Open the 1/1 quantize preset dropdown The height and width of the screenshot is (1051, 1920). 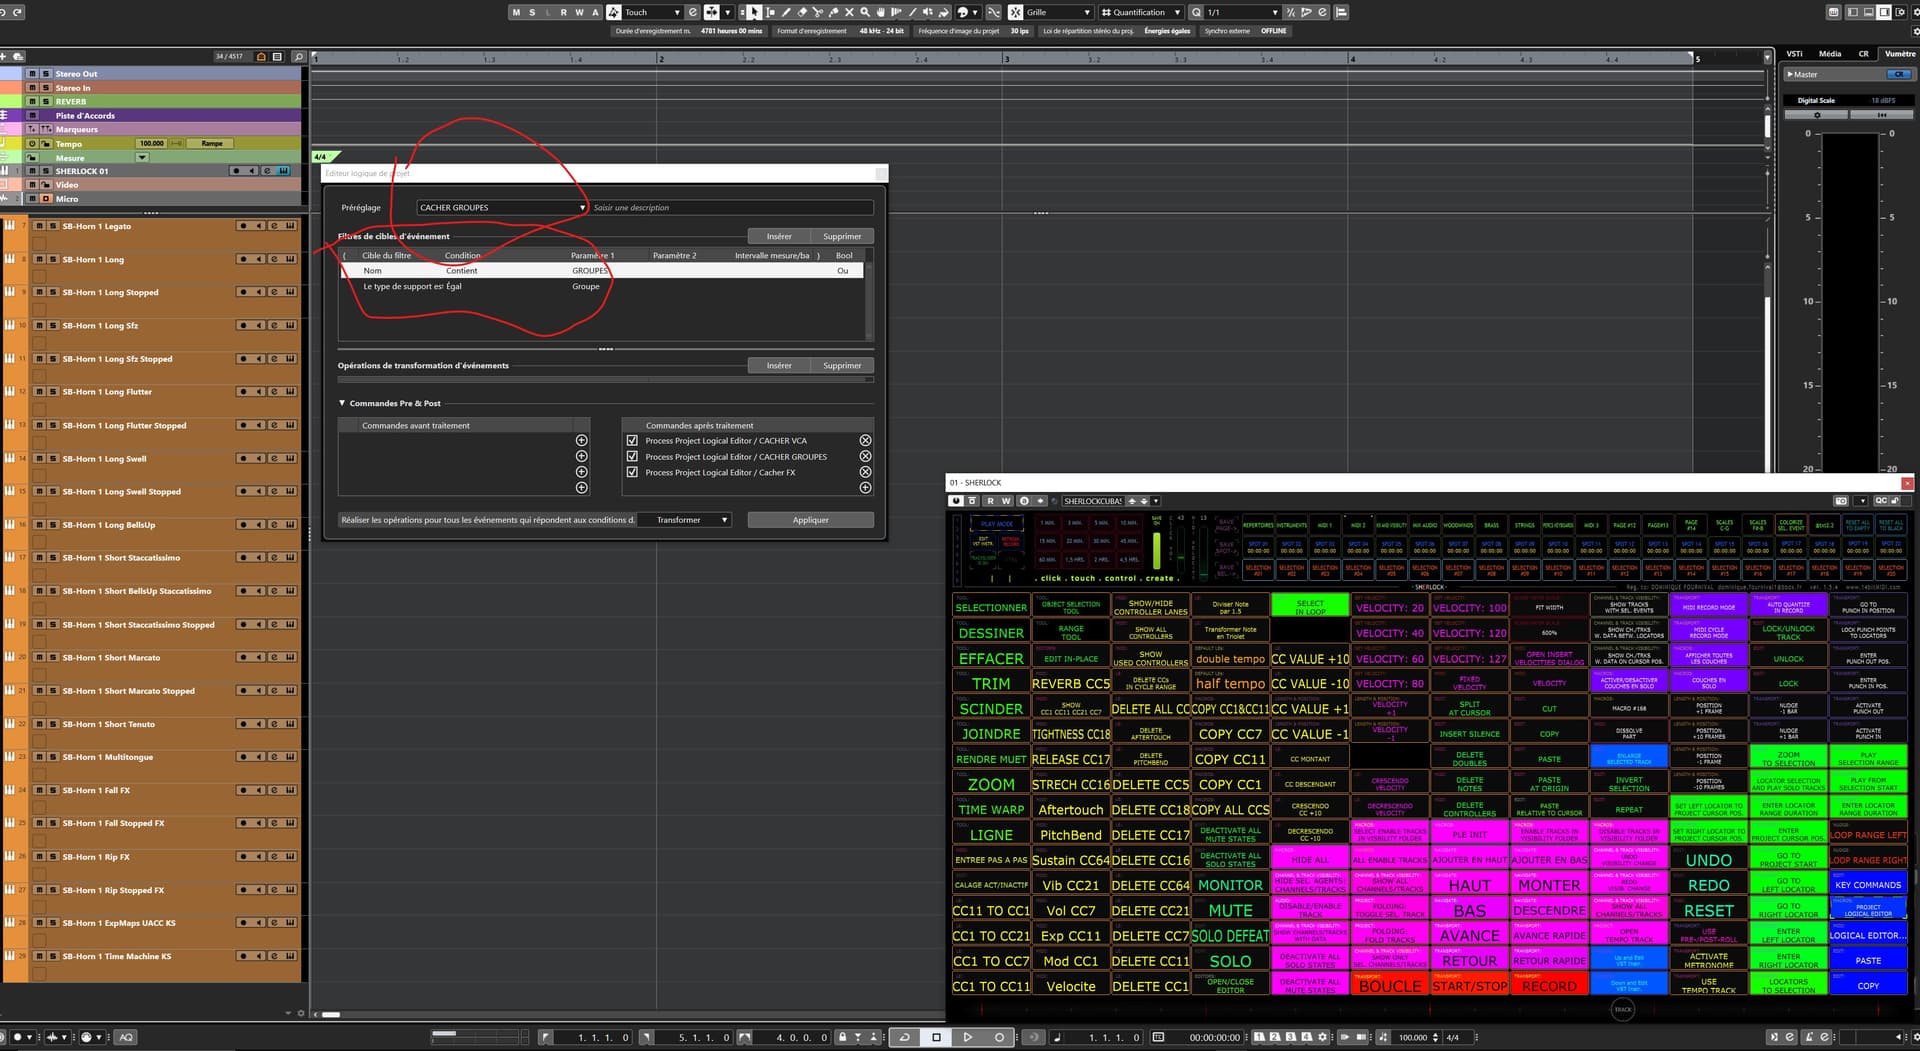point(1242,12)
